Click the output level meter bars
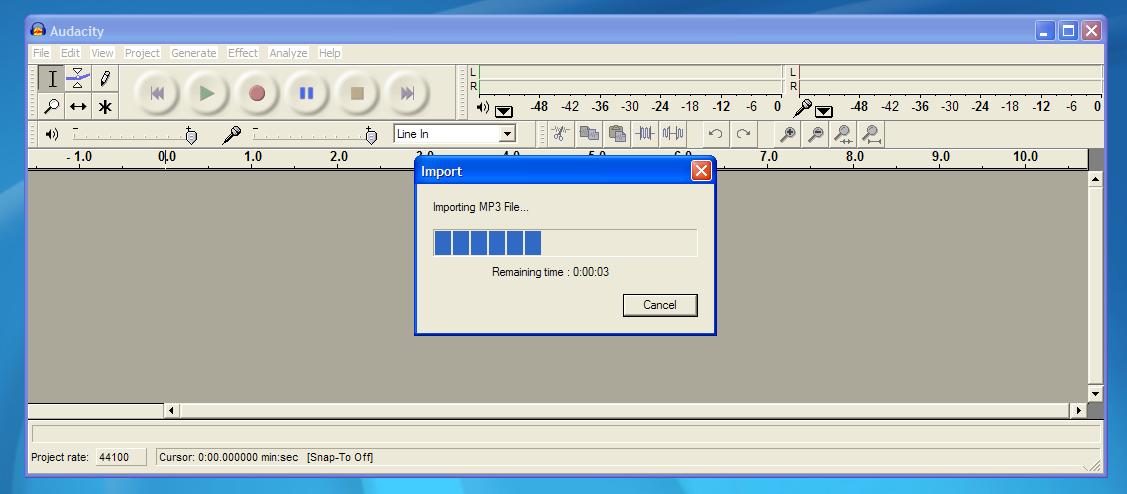Screen dimensions: 1127x494 point(630,80)
